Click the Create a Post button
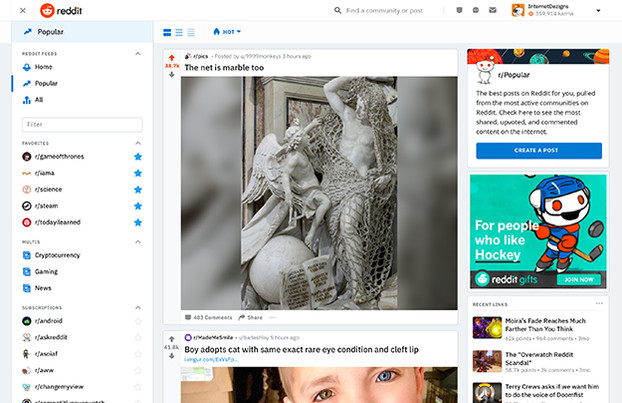Image resolution: width=622 pixels, height=403 pixels. [539, 150]
